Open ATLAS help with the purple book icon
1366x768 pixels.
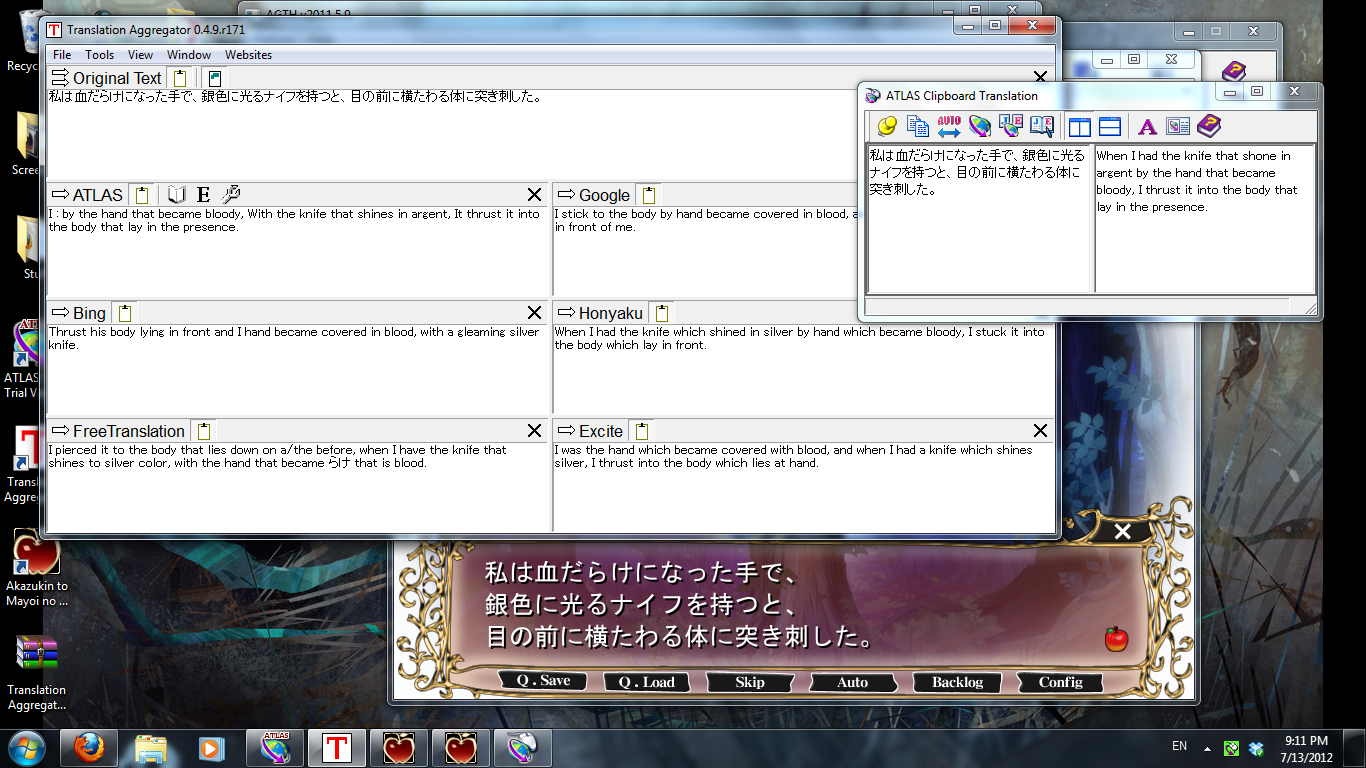pos(1209,126)
